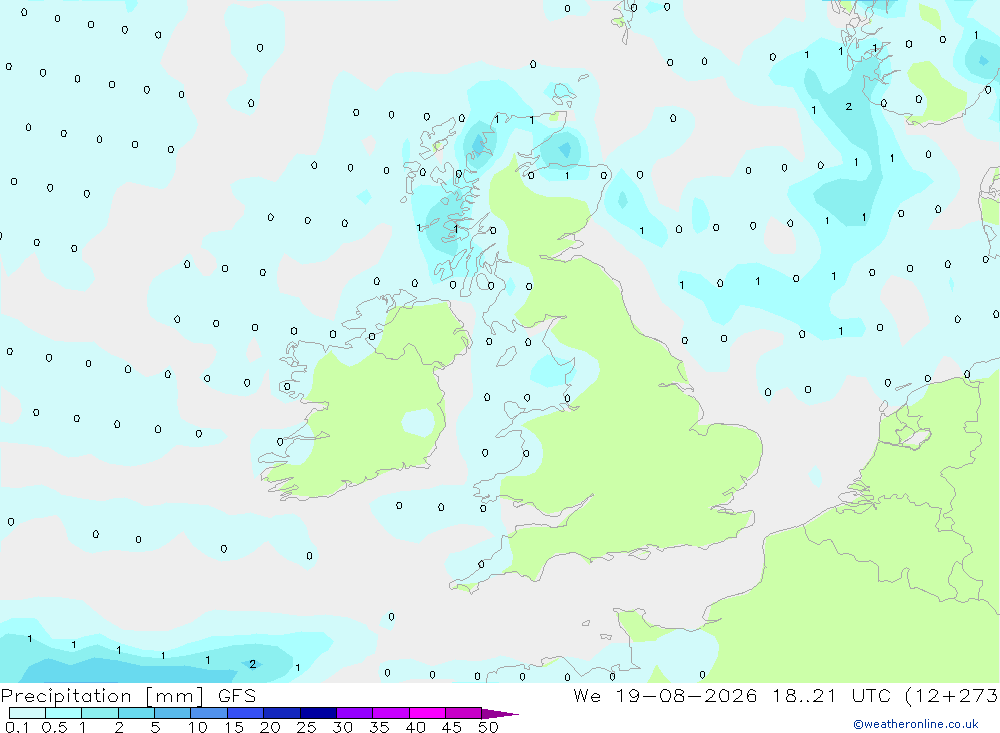Click the 15 legend scale label
The height and width of the screenshot is (733, 1000).
[x=234, y=727]
